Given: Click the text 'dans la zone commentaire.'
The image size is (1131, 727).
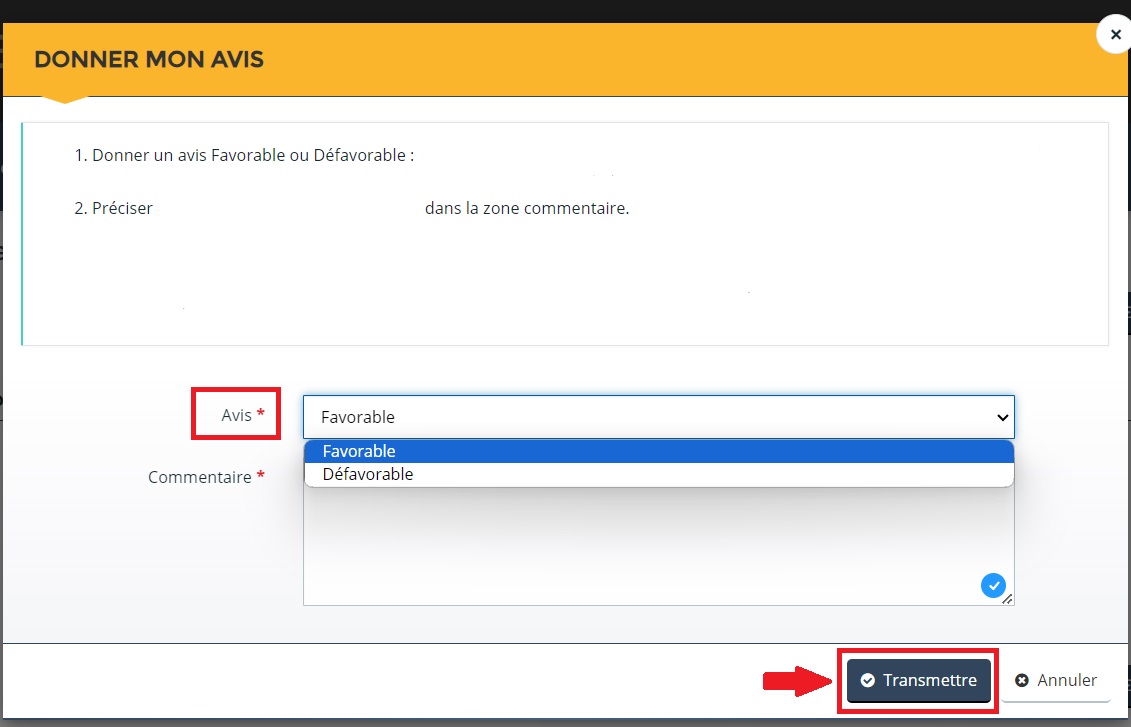Looking at the screenshot, I should (x=527, y=208).
